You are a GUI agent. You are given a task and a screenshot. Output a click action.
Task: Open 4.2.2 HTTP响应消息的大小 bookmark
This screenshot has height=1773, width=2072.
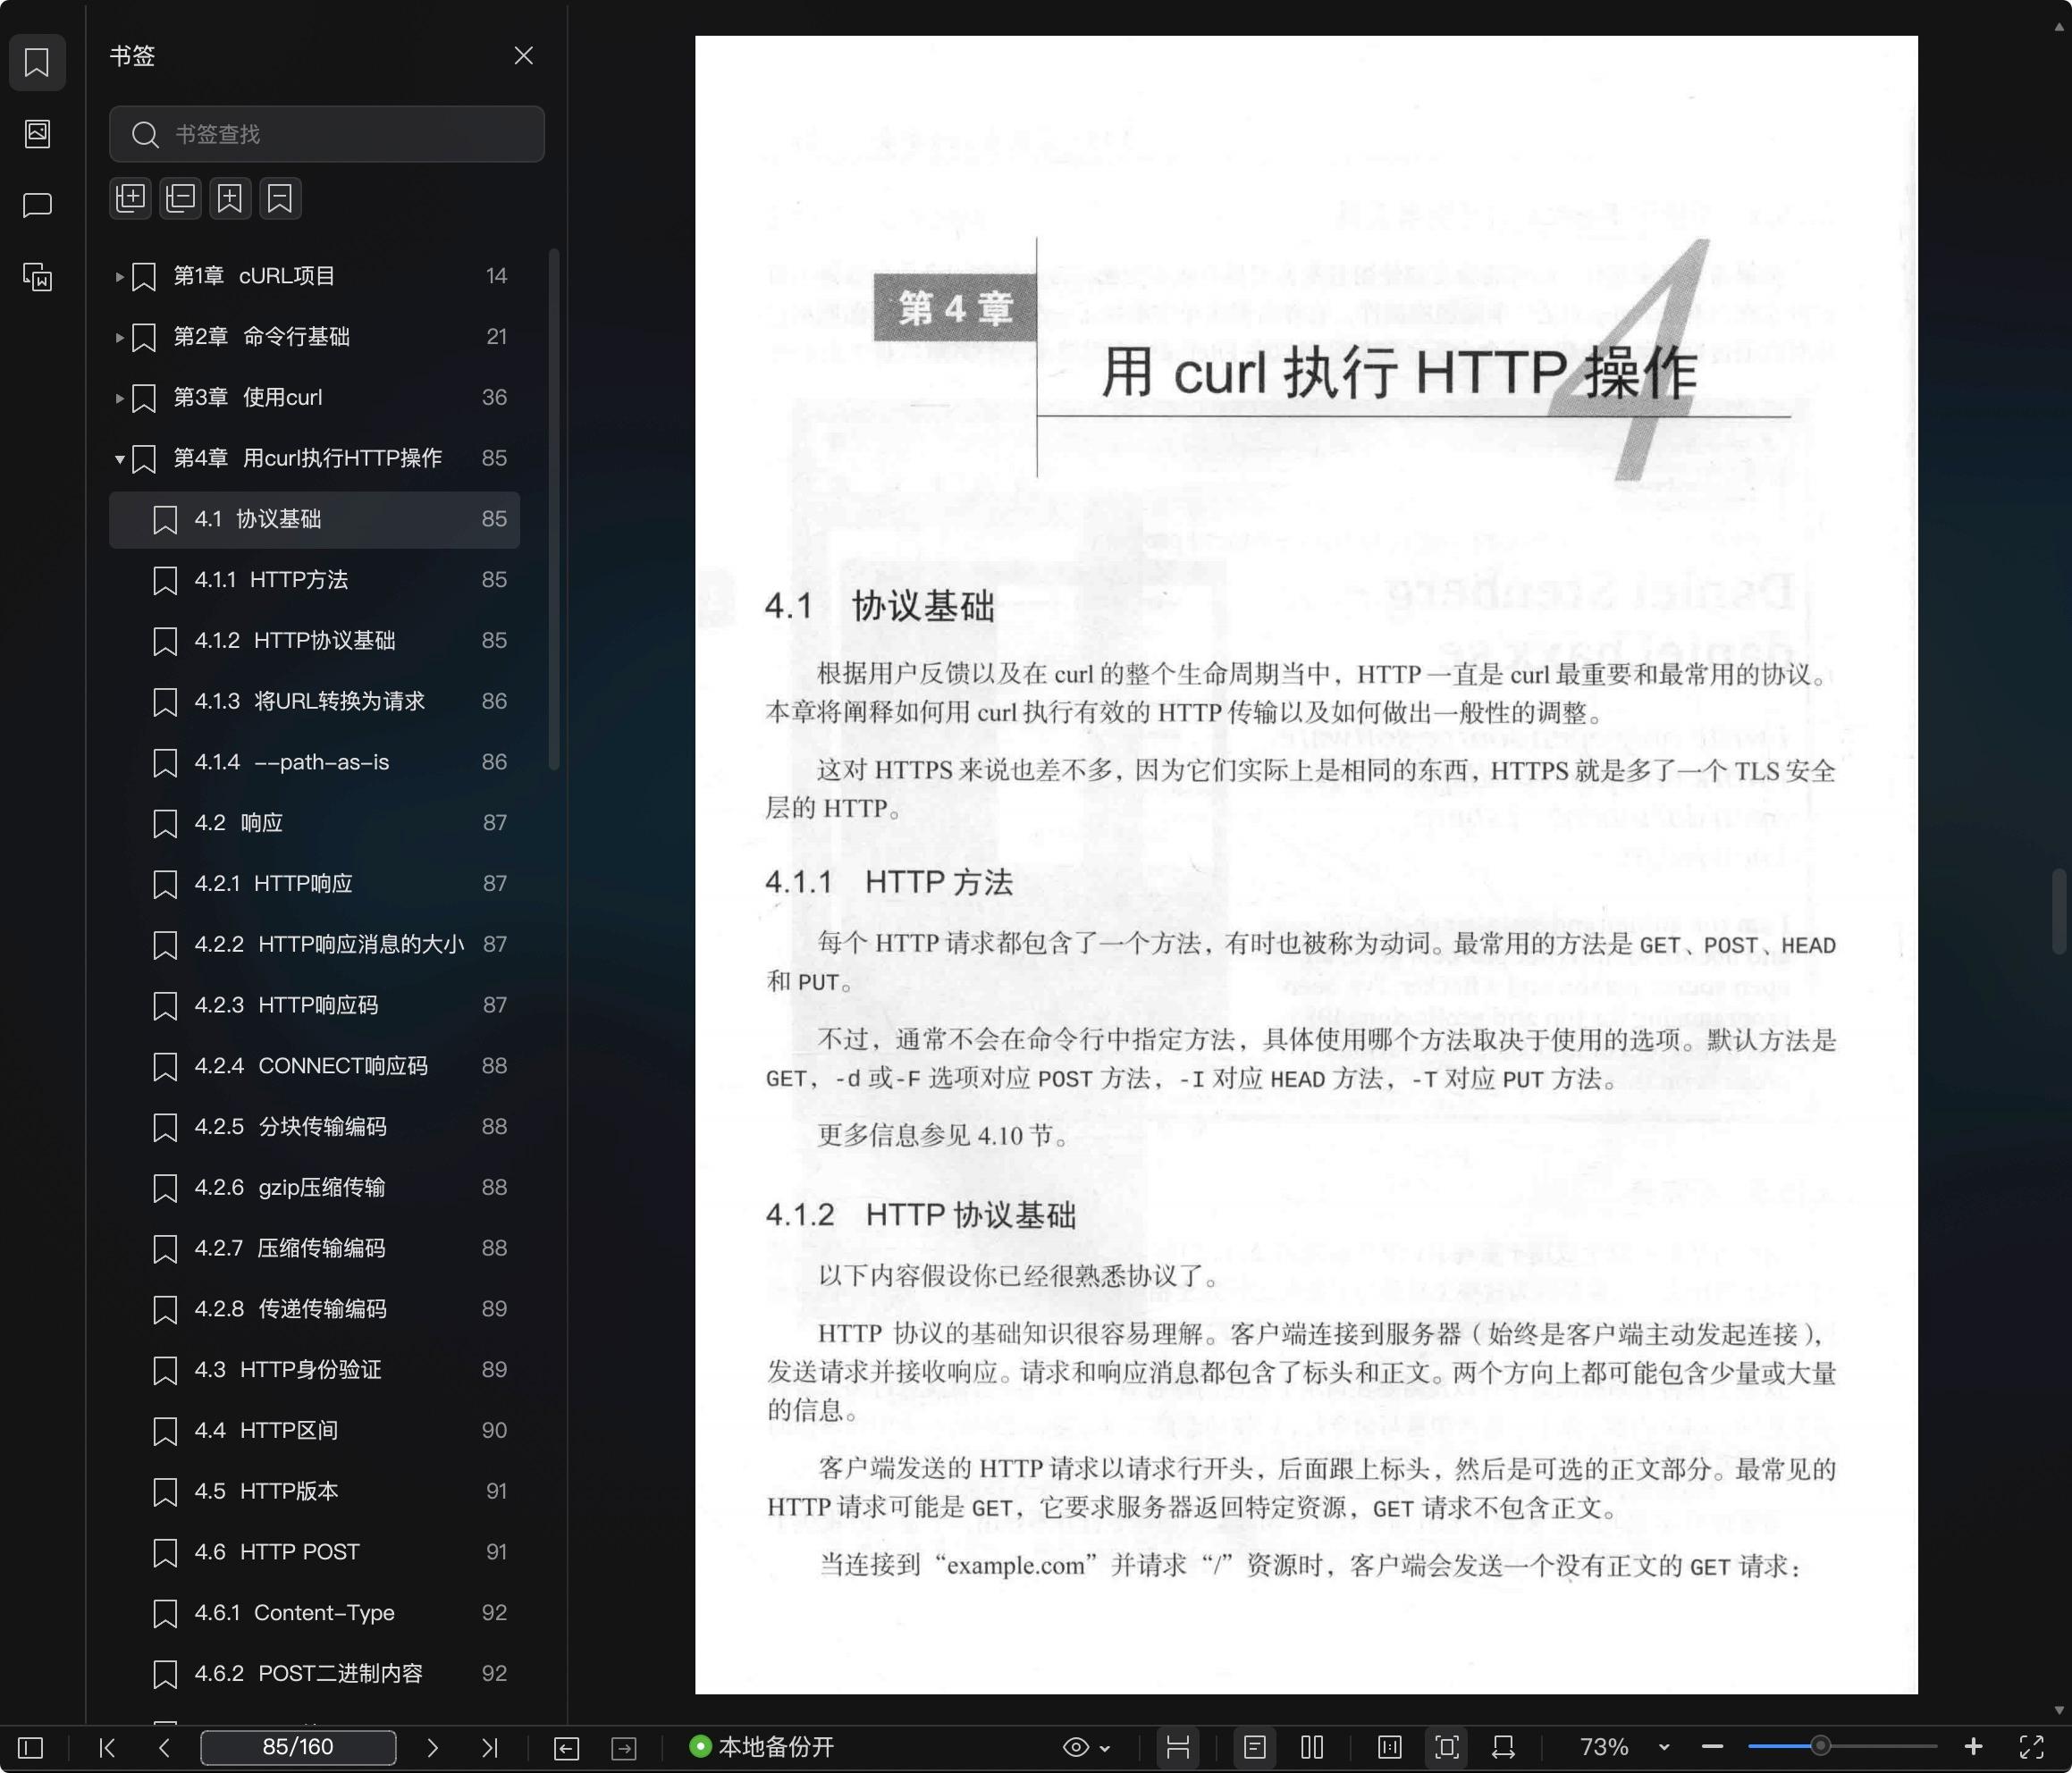[x=314, y=944]
